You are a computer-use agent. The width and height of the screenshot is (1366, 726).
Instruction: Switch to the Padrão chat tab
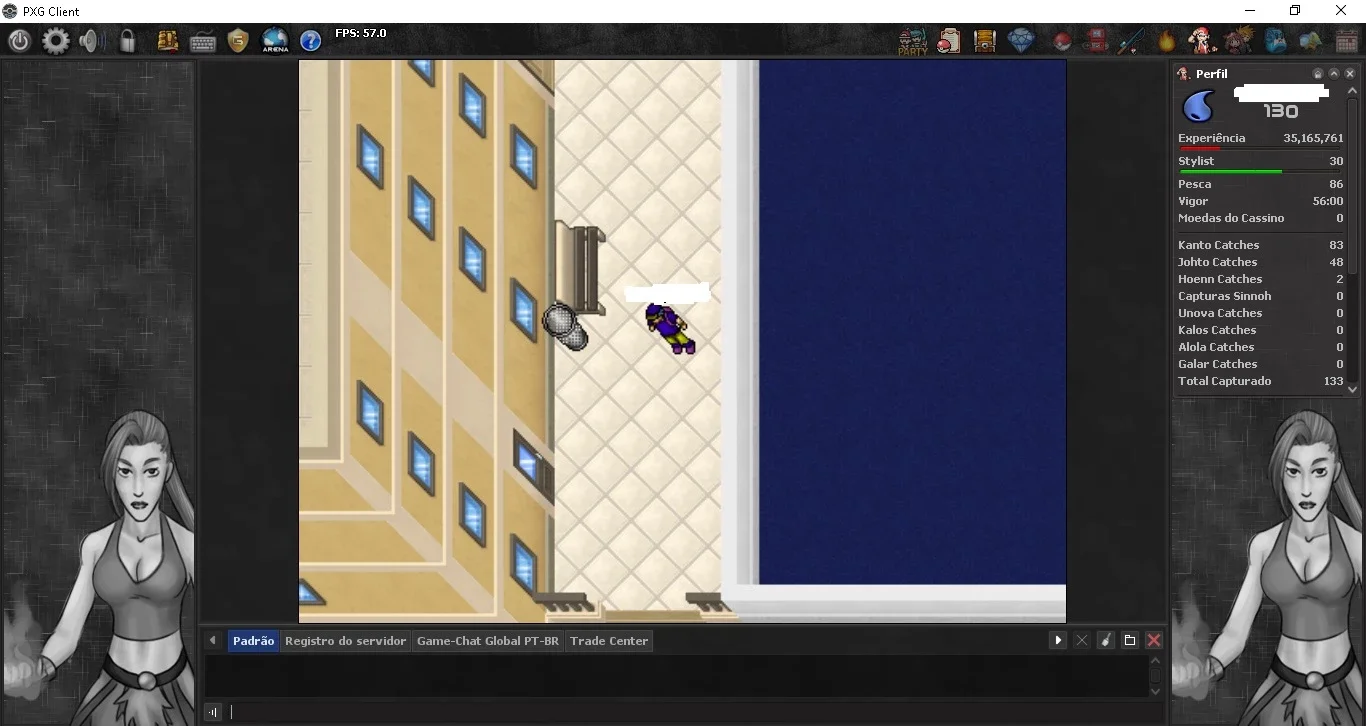pos(253,641)
